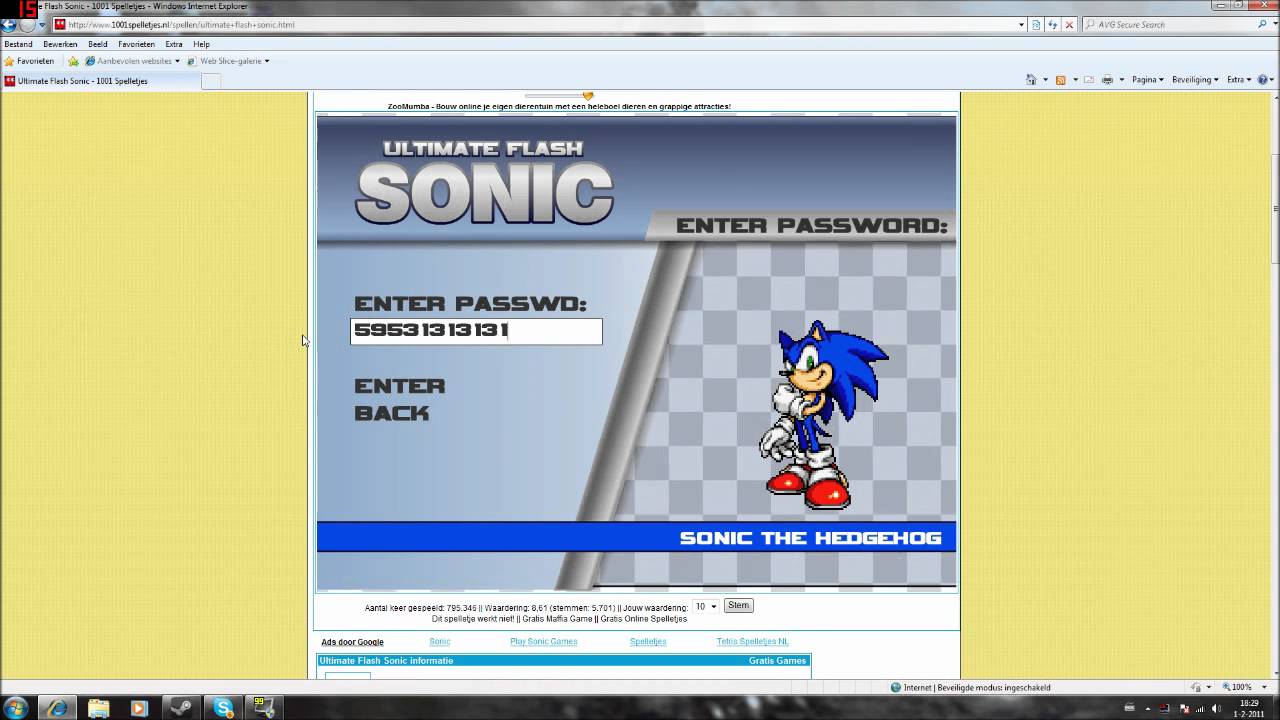Open the Extra dropdown in the command bar

[1238, 80]
